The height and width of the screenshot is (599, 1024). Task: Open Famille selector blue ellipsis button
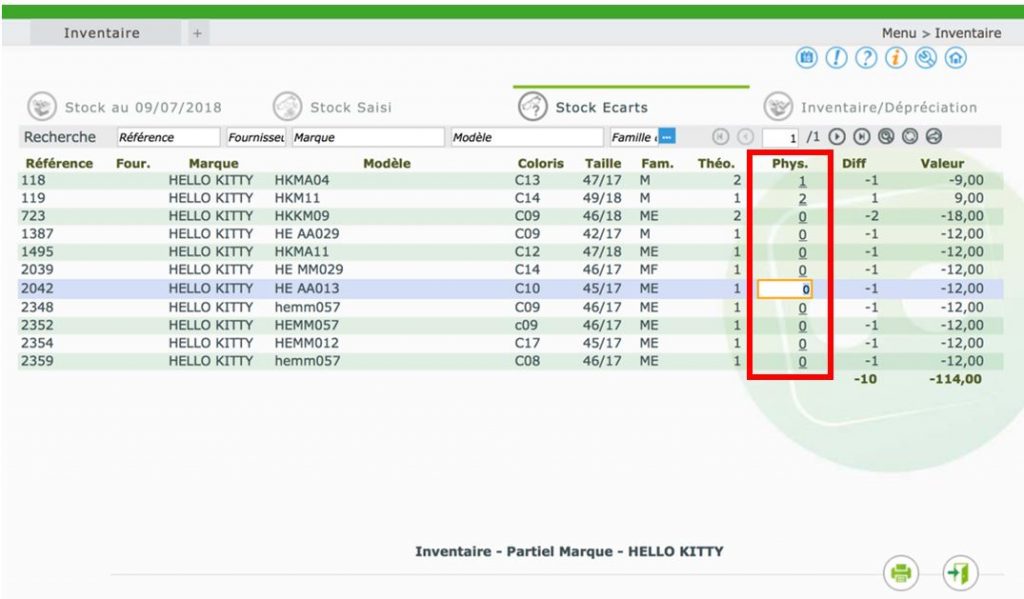click(x=667, y=137)
